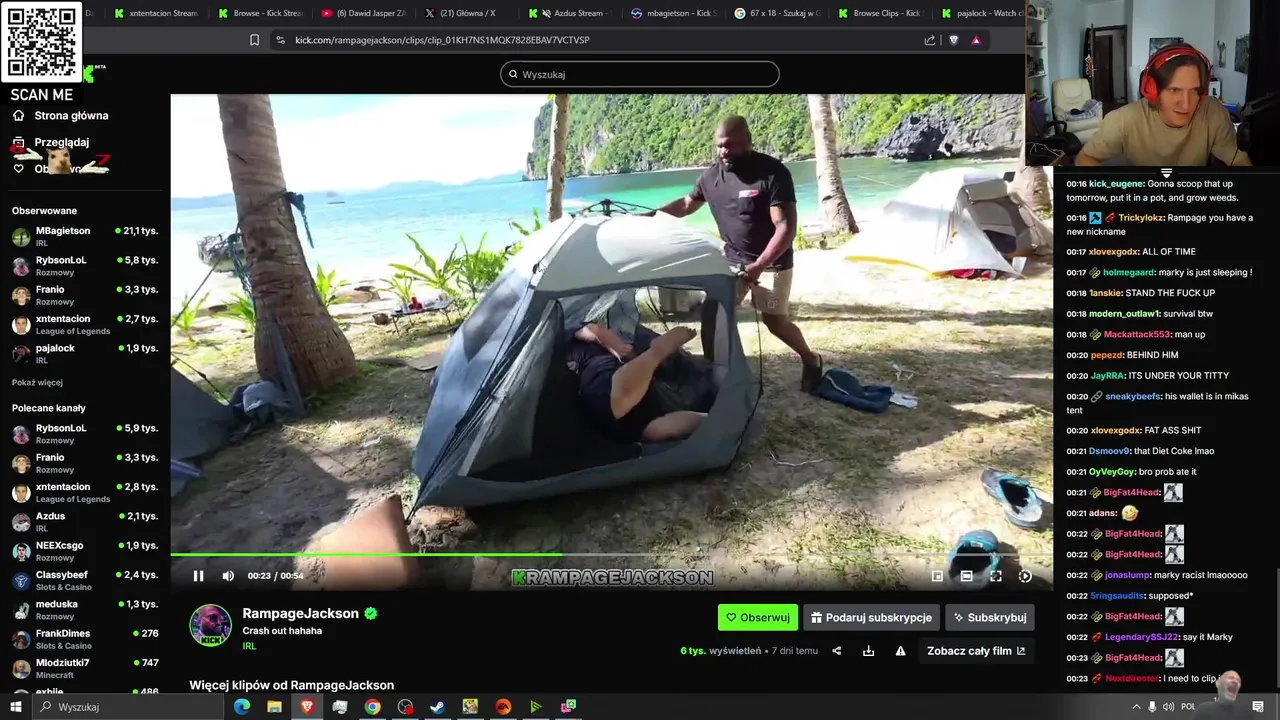Switch to pajalock - Watch tab

coord(982,13)
